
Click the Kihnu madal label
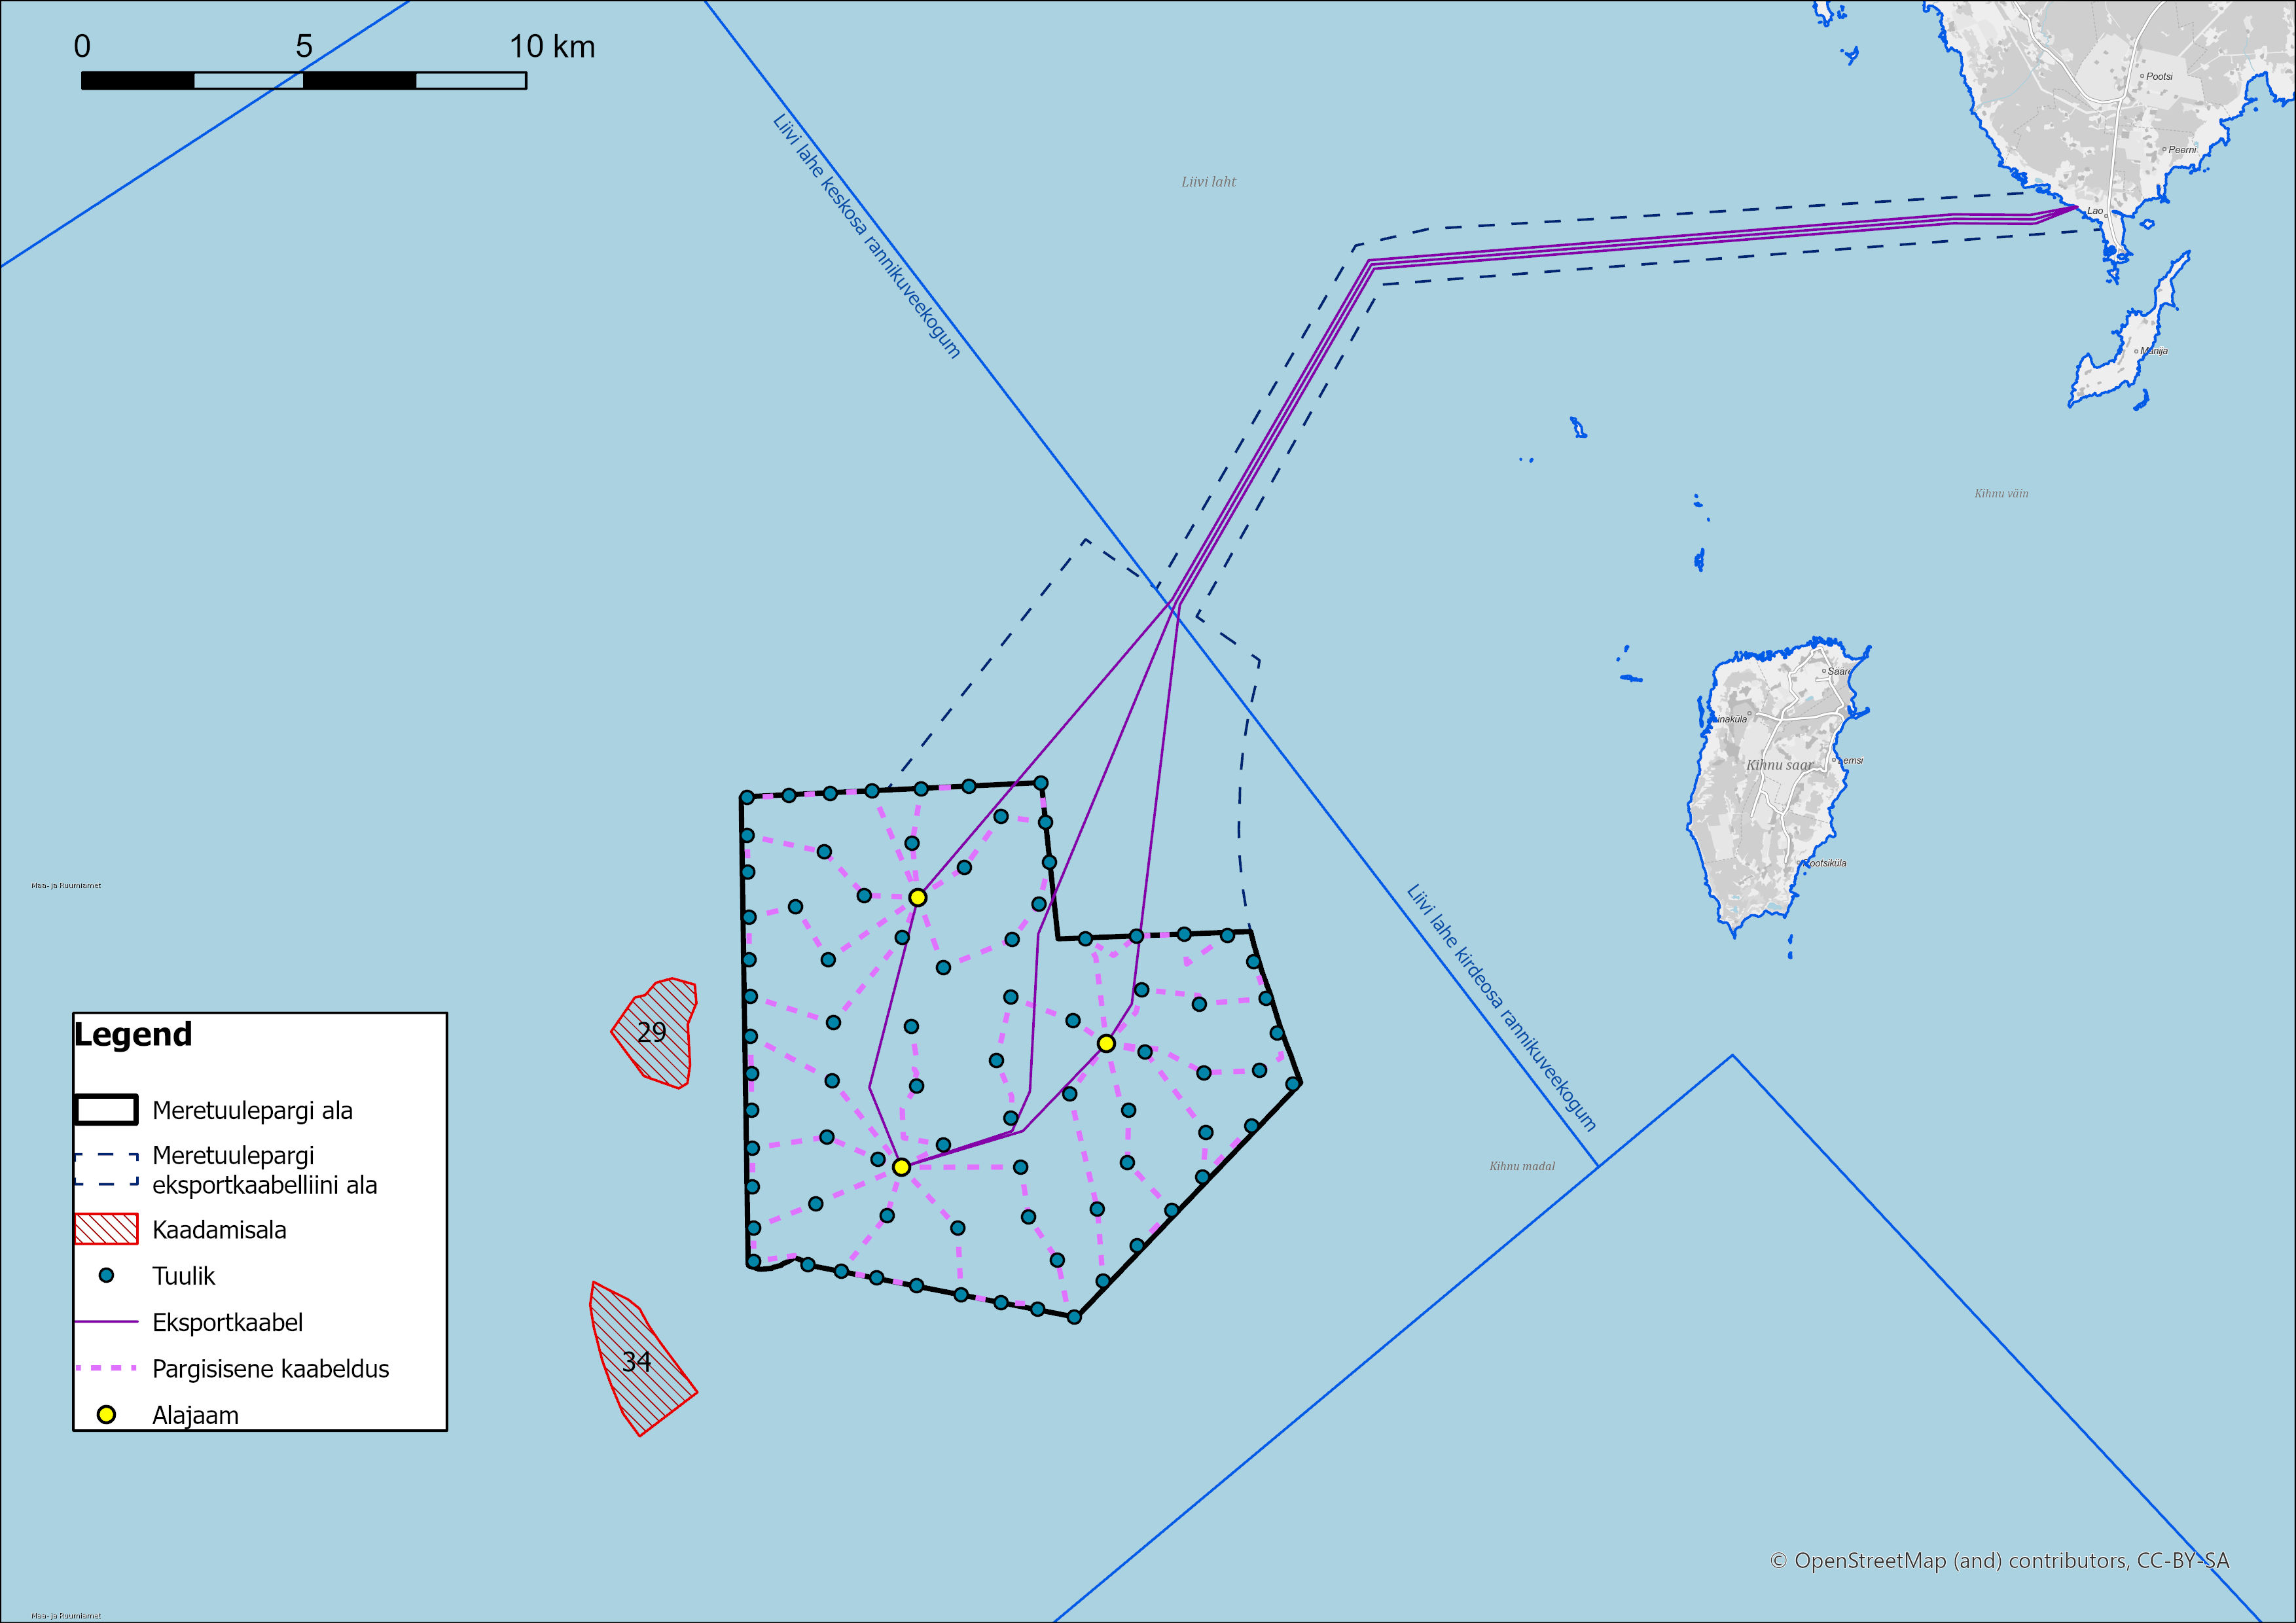[x=1521, y=1166]
